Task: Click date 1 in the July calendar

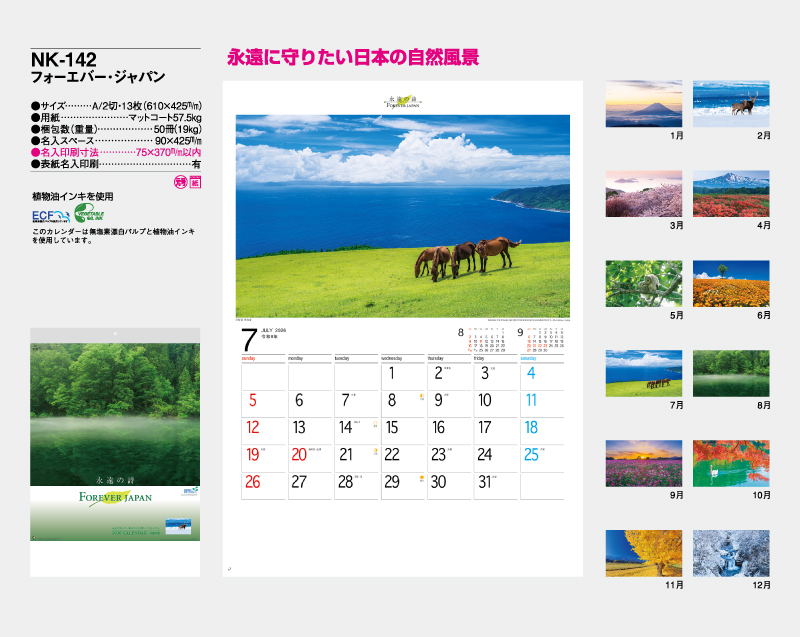Action: (391, 373)
